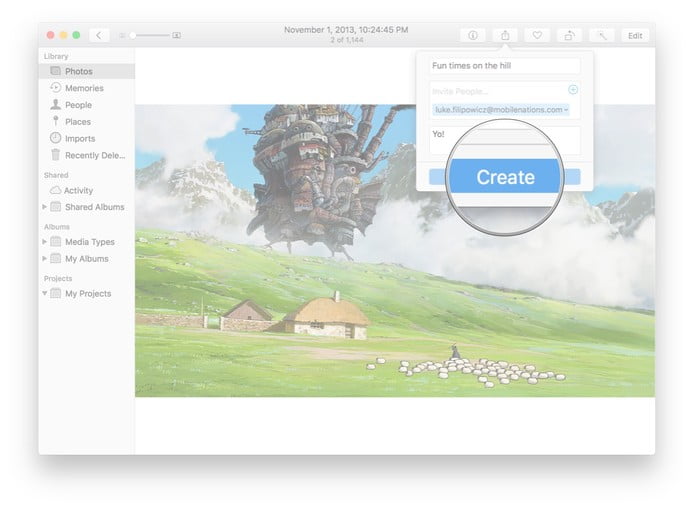
Task: Click the Recently Deleted trash icon
Action: click(55, 155)
